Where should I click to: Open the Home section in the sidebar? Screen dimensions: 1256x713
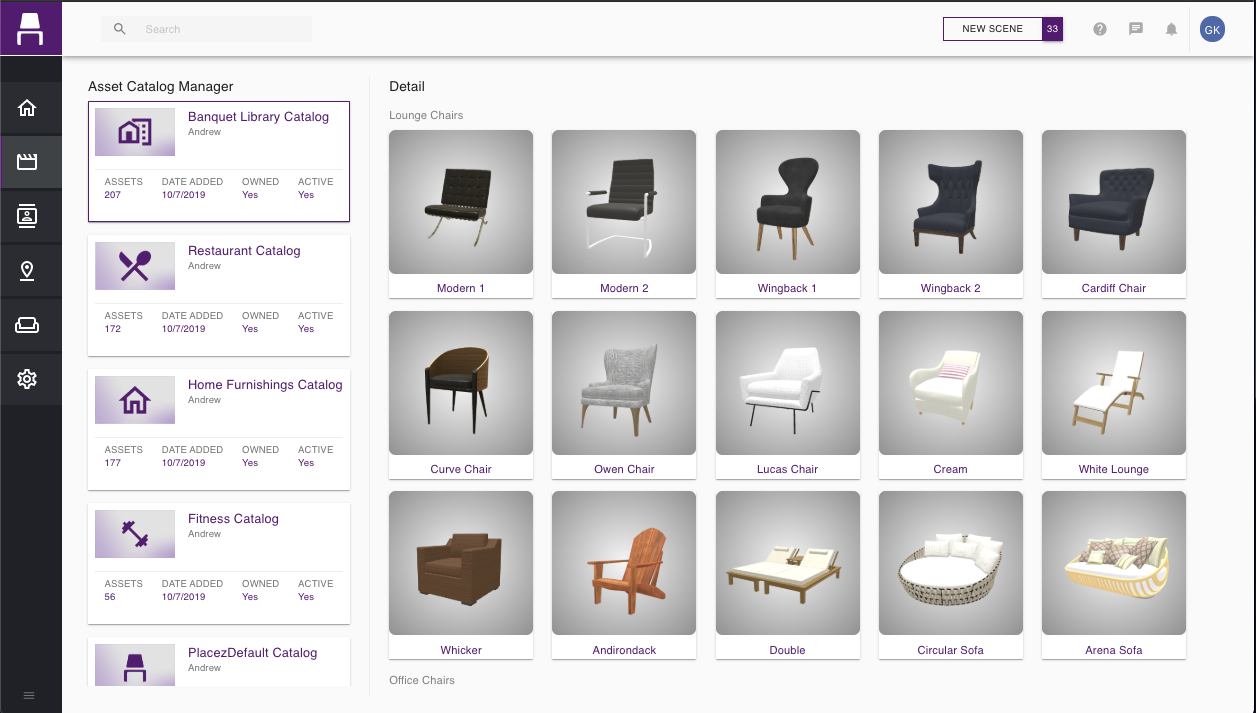(x=27, y=108)
